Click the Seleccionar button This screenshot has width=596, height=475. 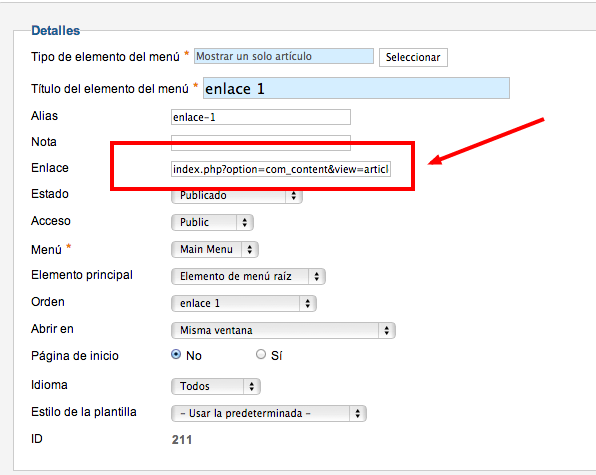[x=413, y=57]
